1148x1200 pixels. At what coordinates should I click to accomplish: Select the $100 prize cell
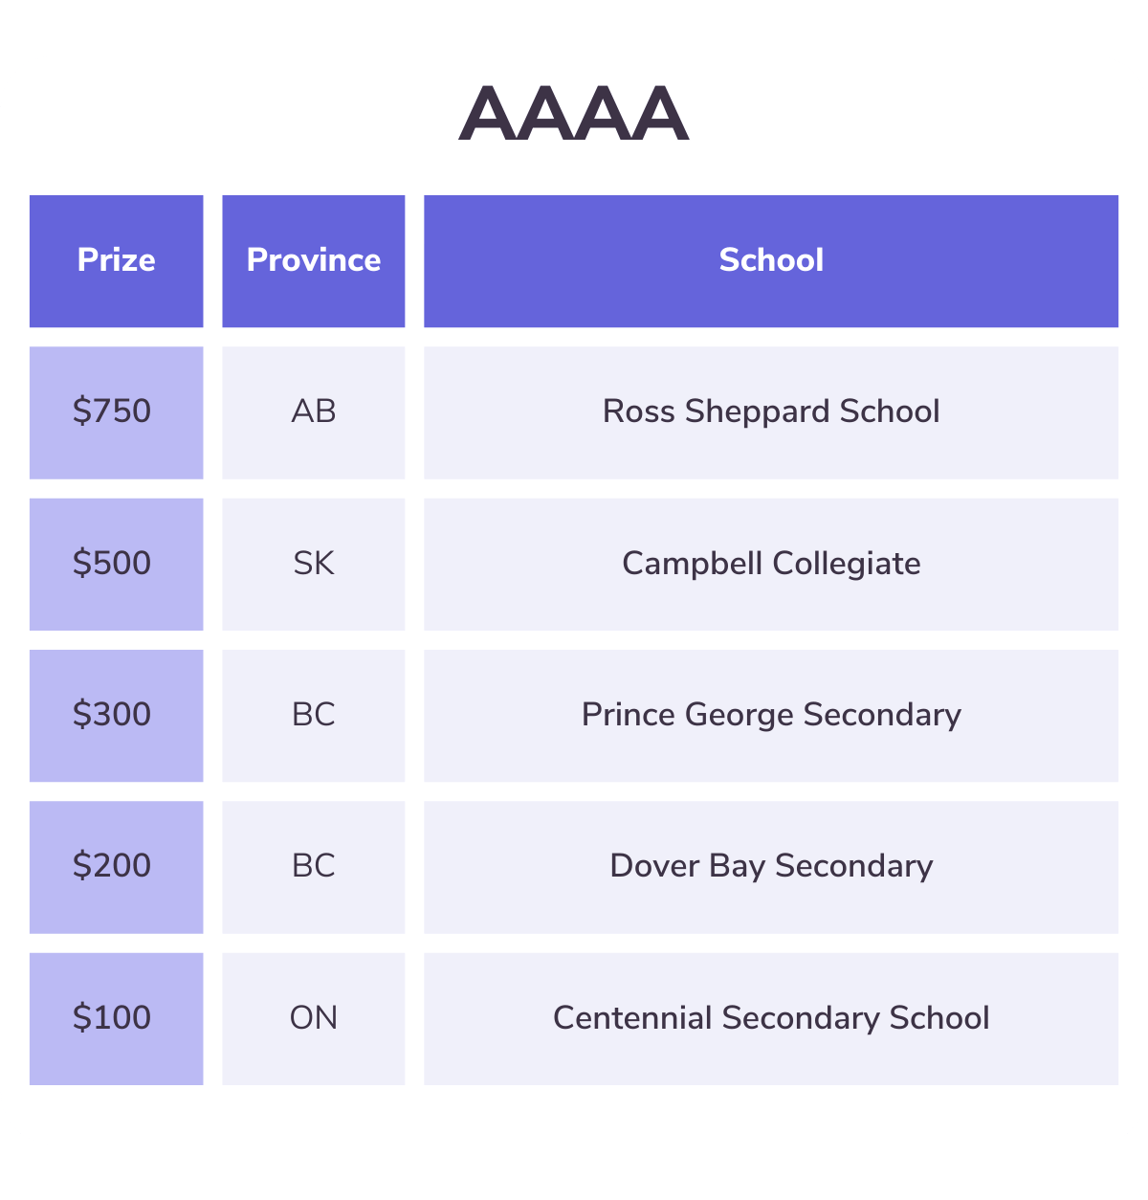pos(116,1018)
